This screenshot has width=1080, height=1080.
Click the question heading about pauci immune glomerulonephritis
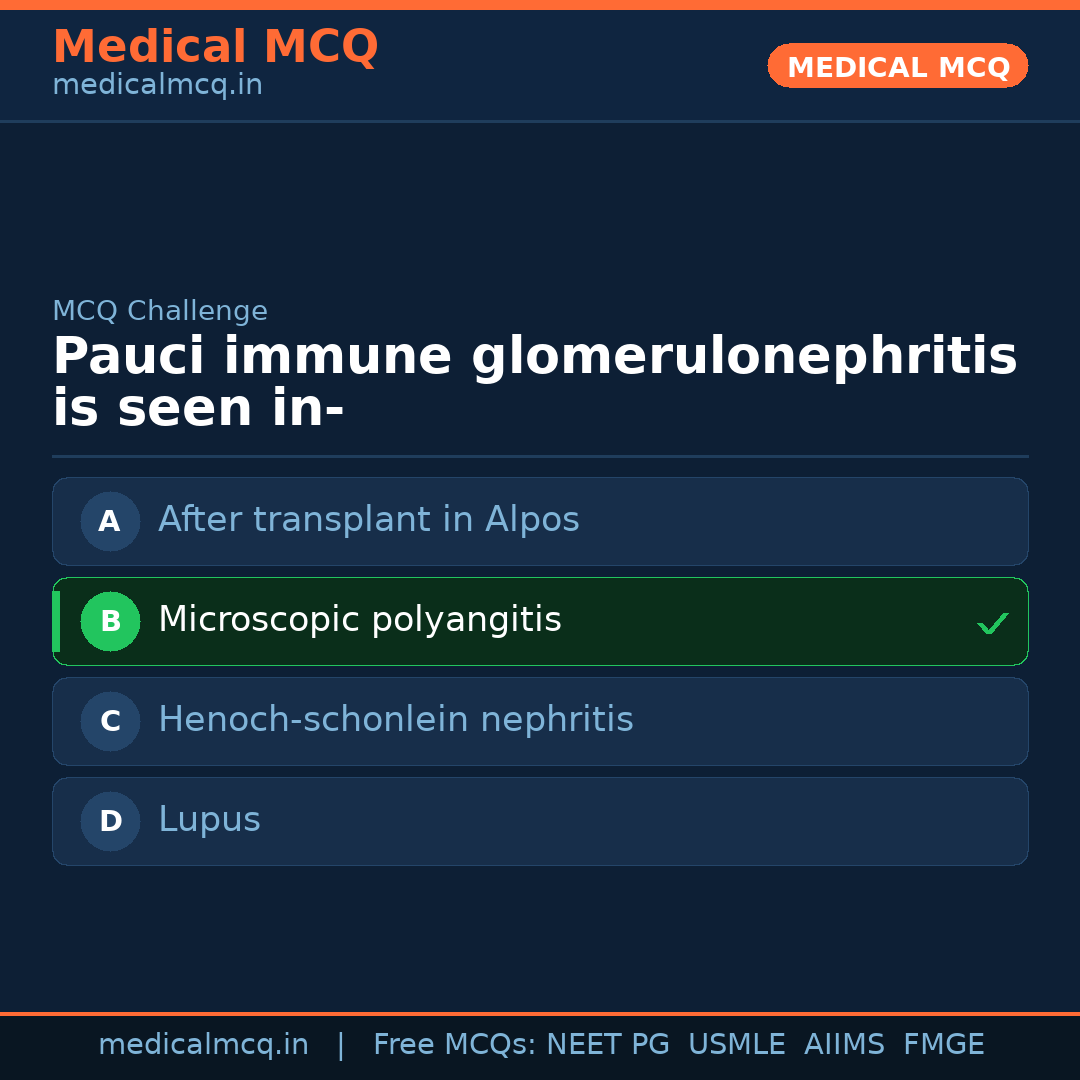(534, 383)
